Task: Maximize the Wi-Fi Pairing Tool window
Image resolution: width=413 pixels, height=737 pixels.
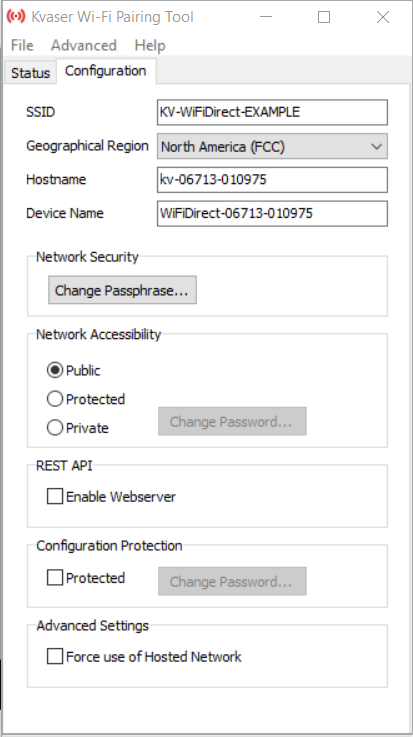Action: point(324,17)
